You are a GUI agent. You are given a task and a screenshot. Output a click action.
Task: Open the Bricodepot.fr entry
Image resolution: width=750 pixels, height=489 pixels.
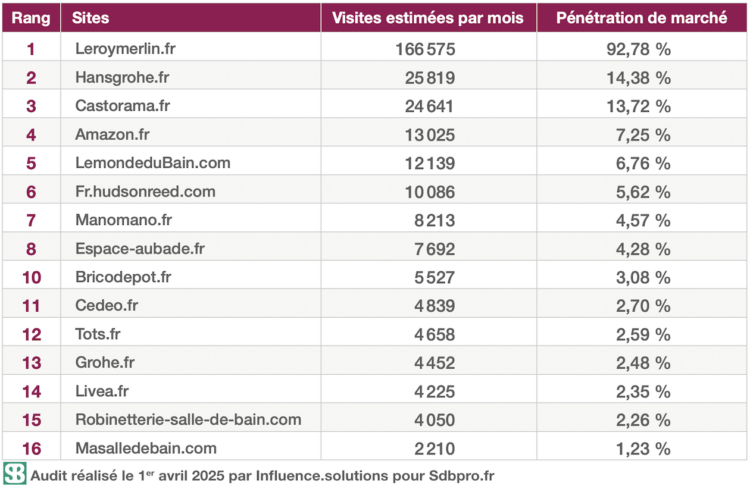(x=123, y=277)
